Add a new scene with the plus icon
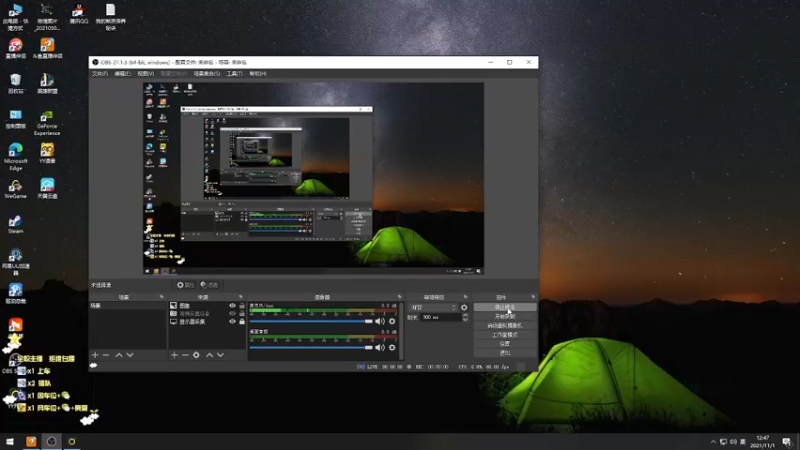This screenshot has height=450, width=800. [x=95, y=355]
